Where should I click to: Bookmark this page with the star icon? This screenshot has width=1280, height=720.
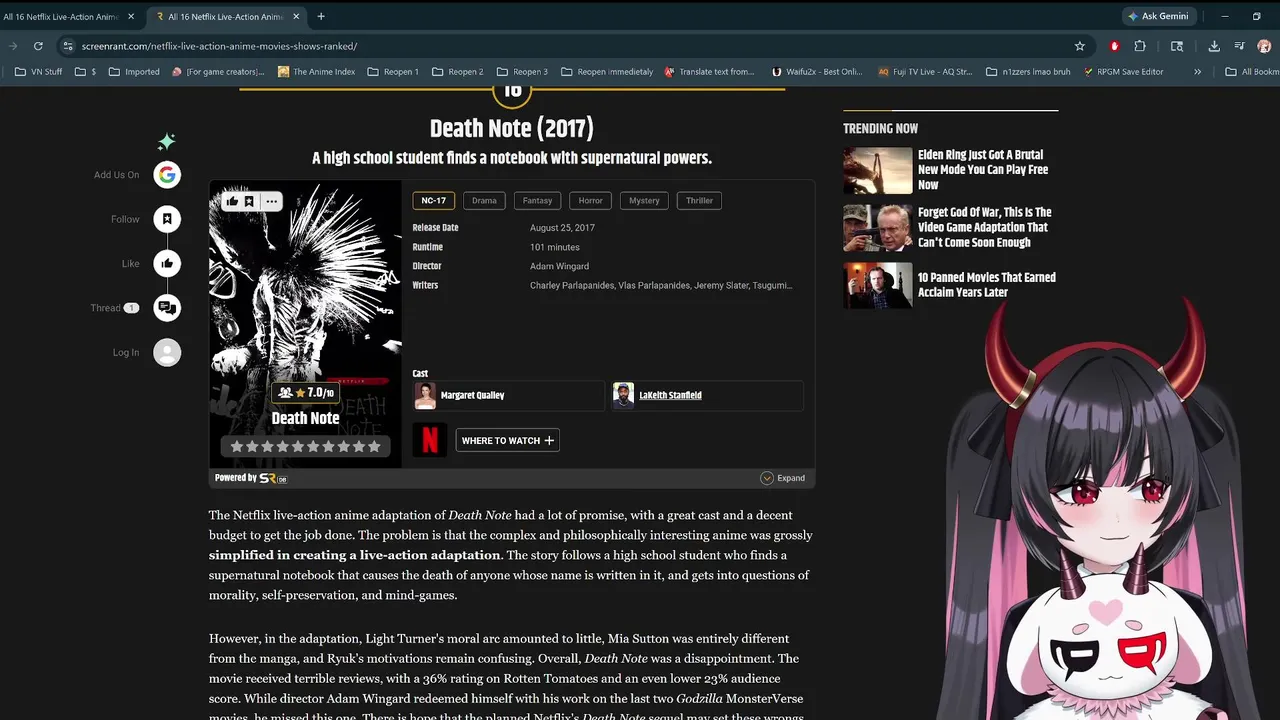coord(1080,46)
